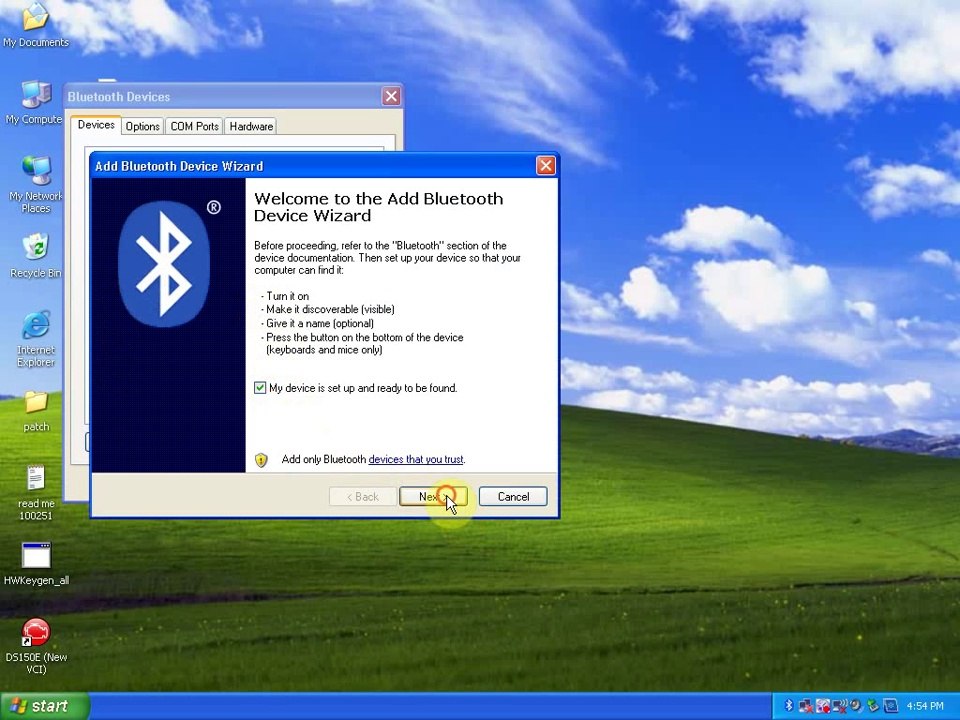Click the wireless network disconnected tray icon
Viewport: 960px width, 720px height.
click(840, 706)
